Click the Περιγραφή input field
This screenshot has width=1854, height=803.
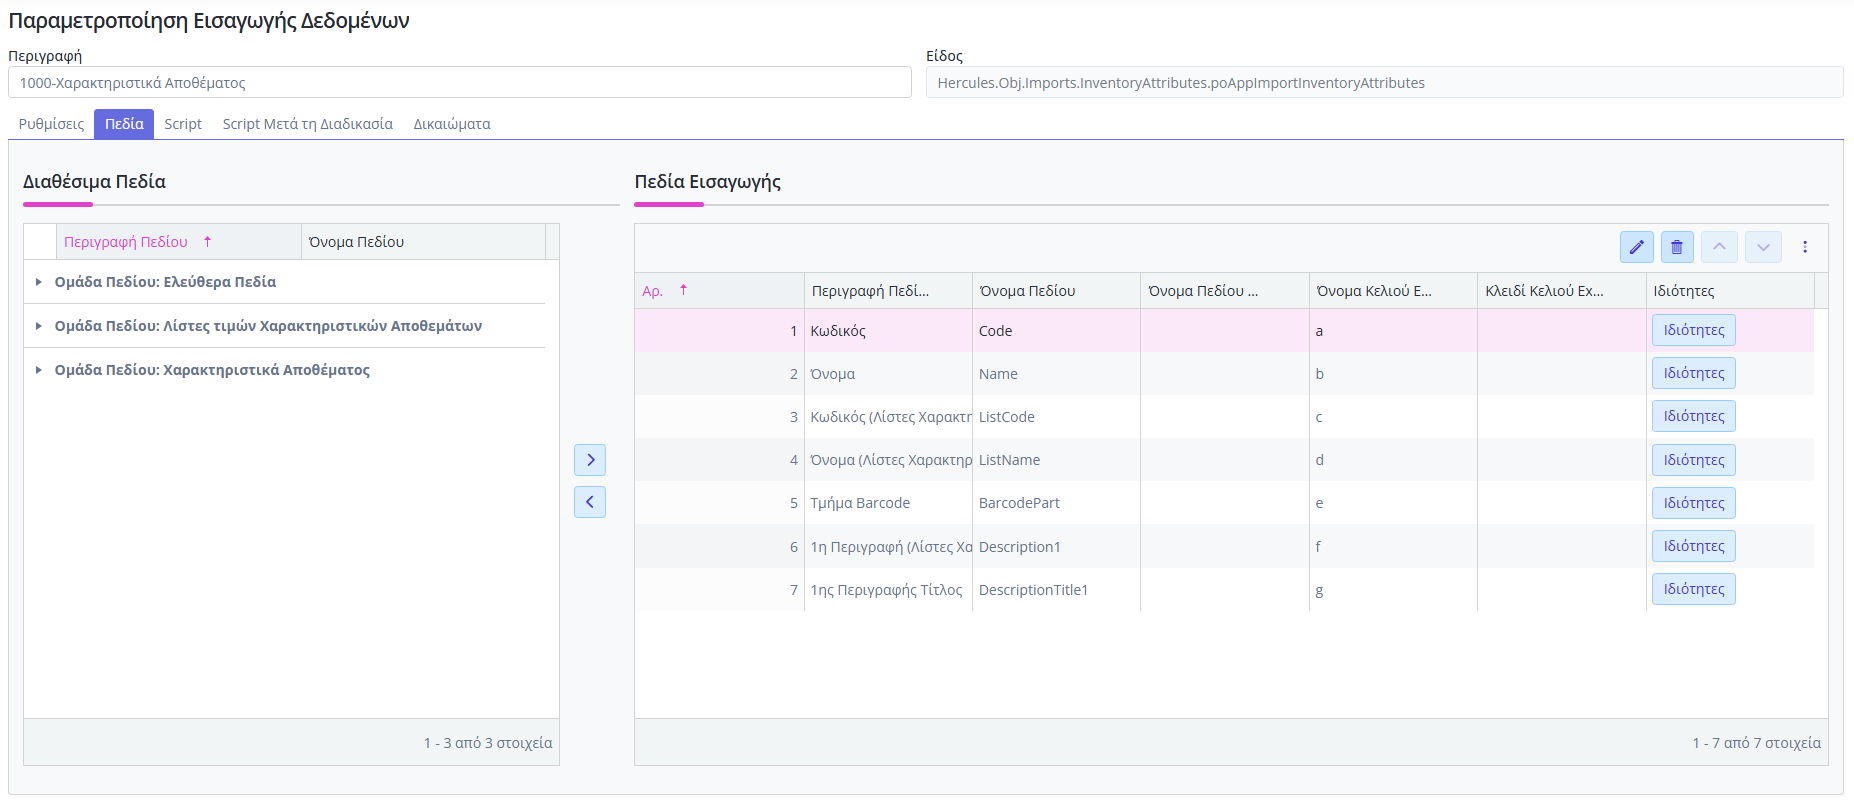point(460,83)
